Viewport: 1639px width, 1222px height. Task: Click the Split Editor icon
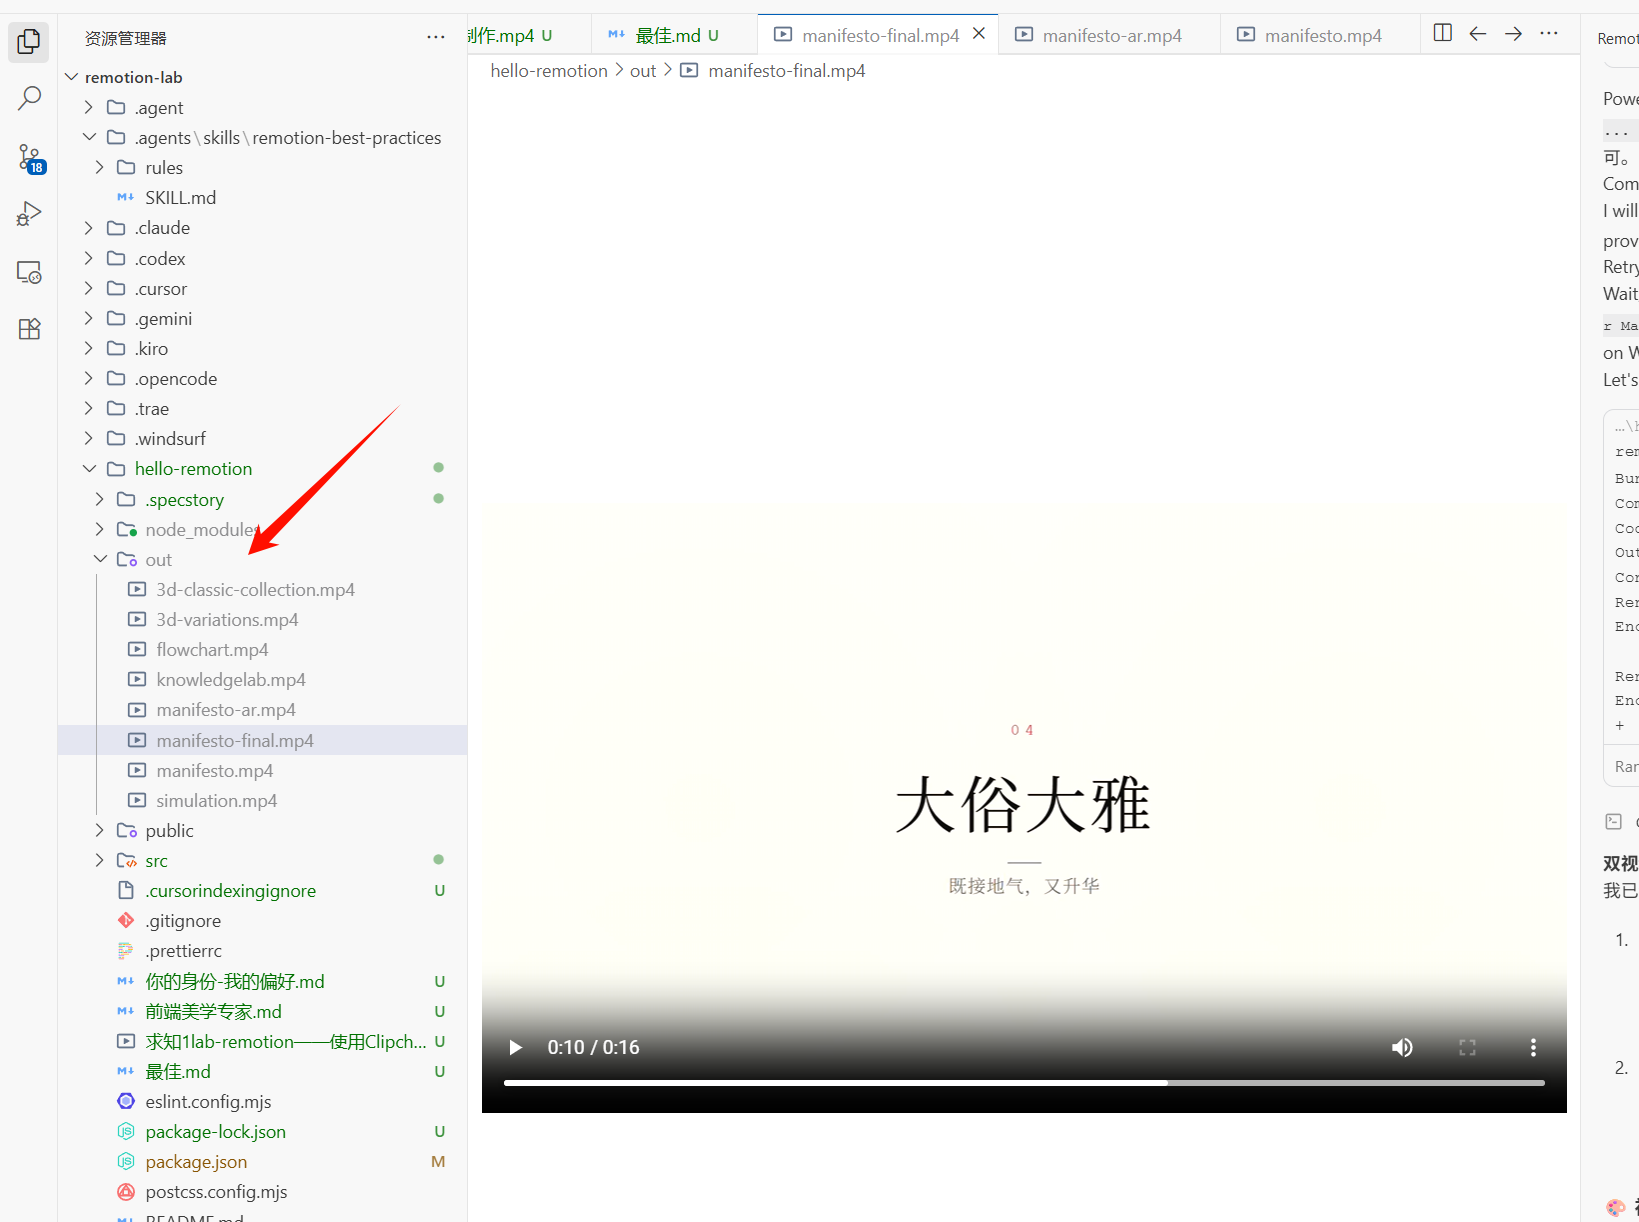(x=1441, y=33)
